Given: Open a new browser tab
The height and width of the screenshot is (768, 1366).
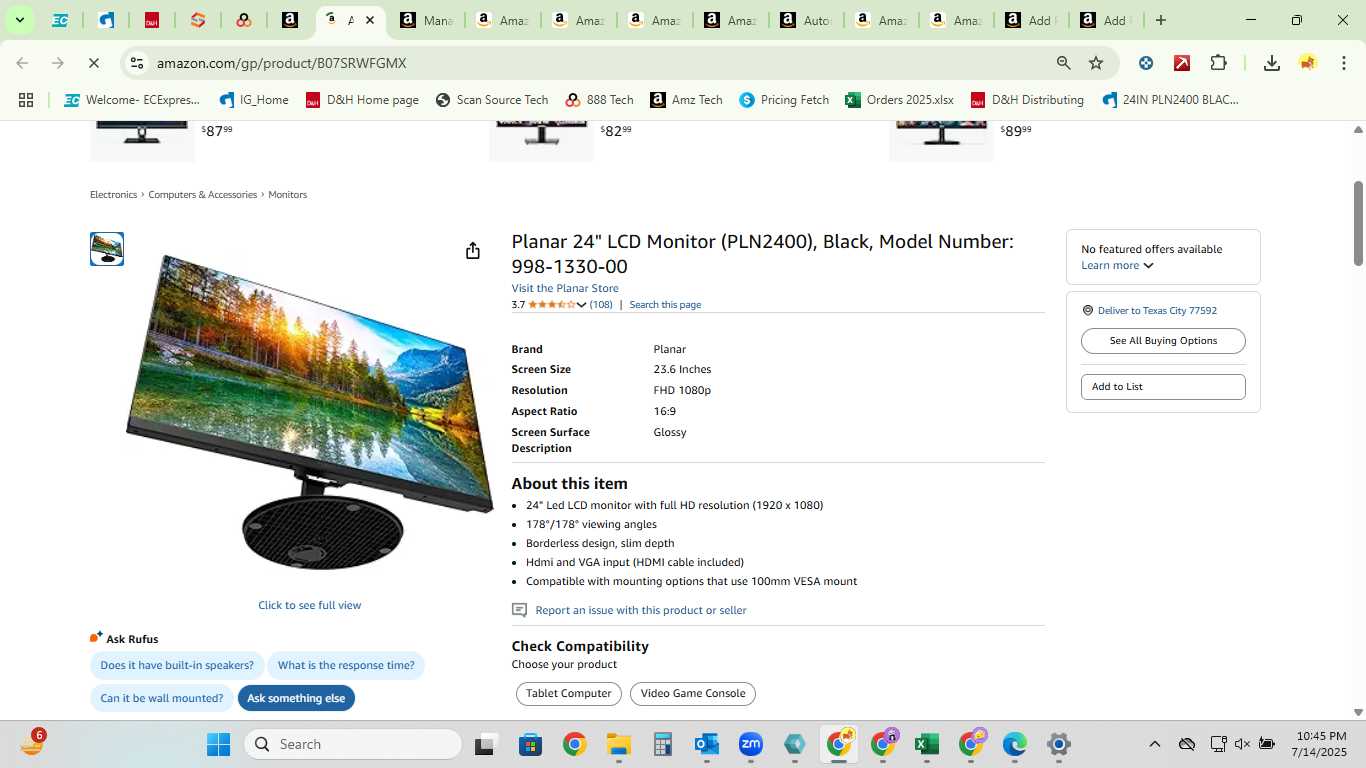Looking at the screenshot, I should (x=1160, y=20).
